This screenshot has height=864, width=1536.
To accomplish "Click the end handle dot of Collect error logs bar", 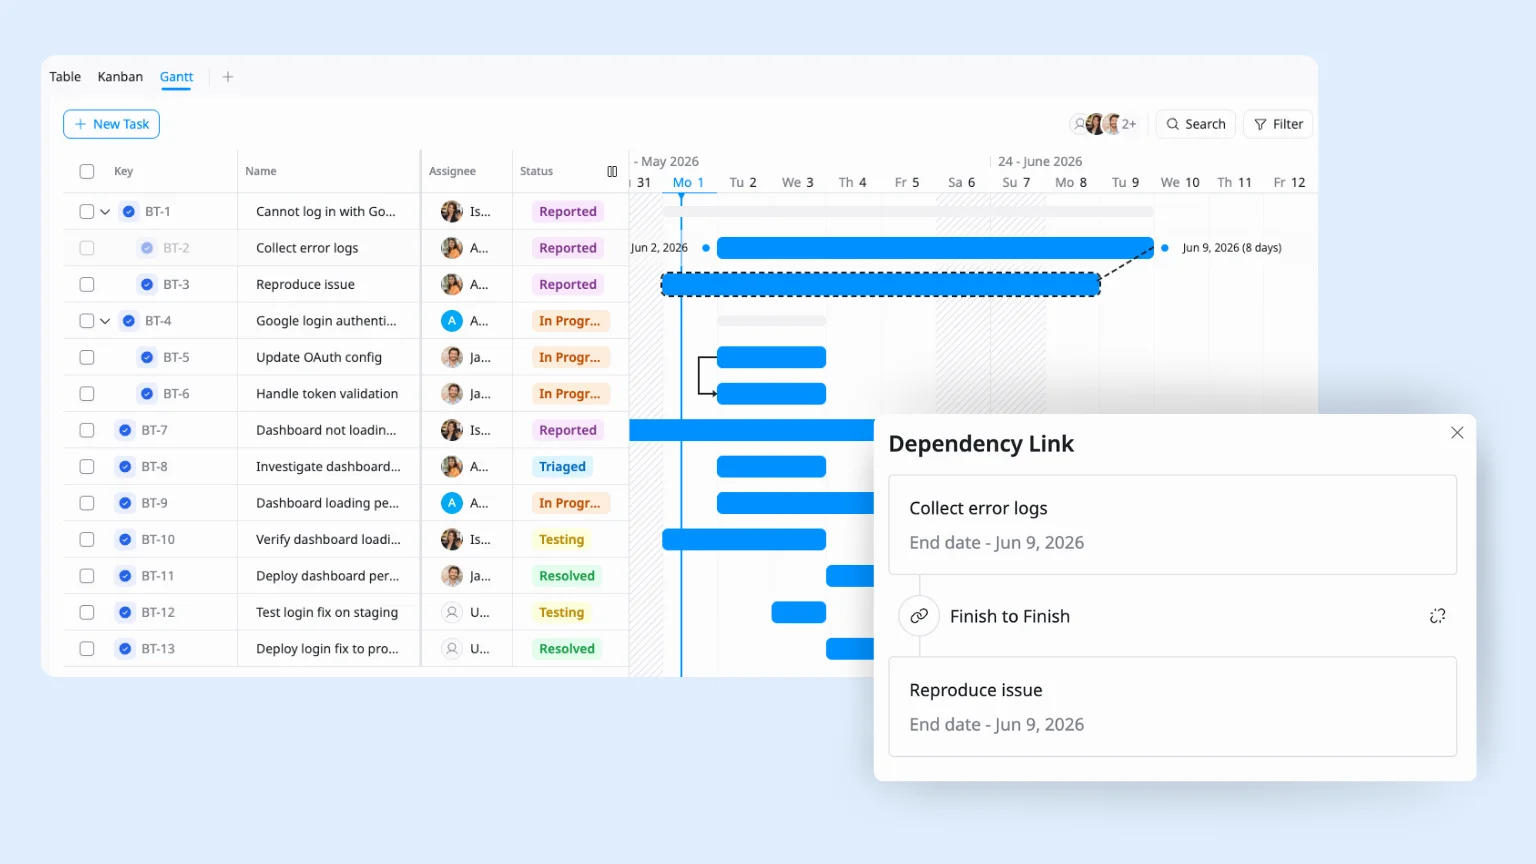I will pos(1165,248).
